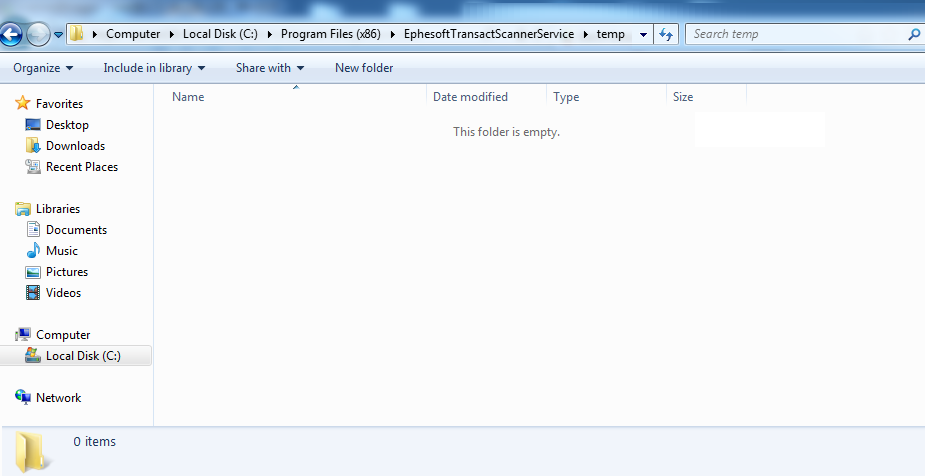Click the Recent Places icon
Viewport: 925px width, 476px height.
coord(32,166)
